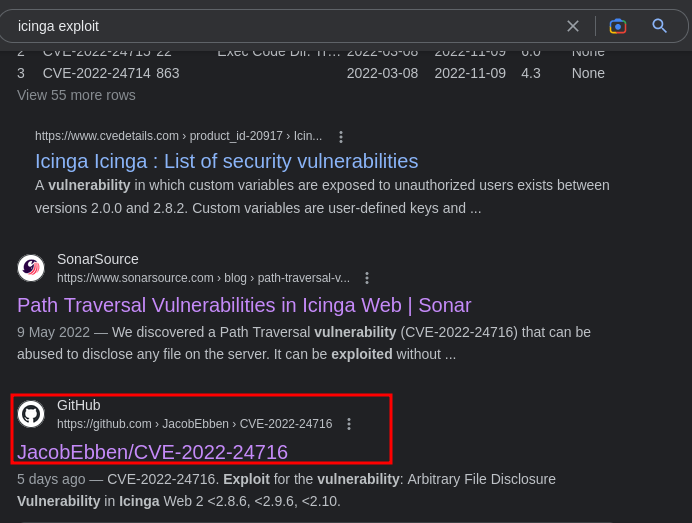Click the github.com JacobEbben URL breadcrumb
The height and width of the screenshot is (523, 692).
pyautogui.click(x=194, y=424)
